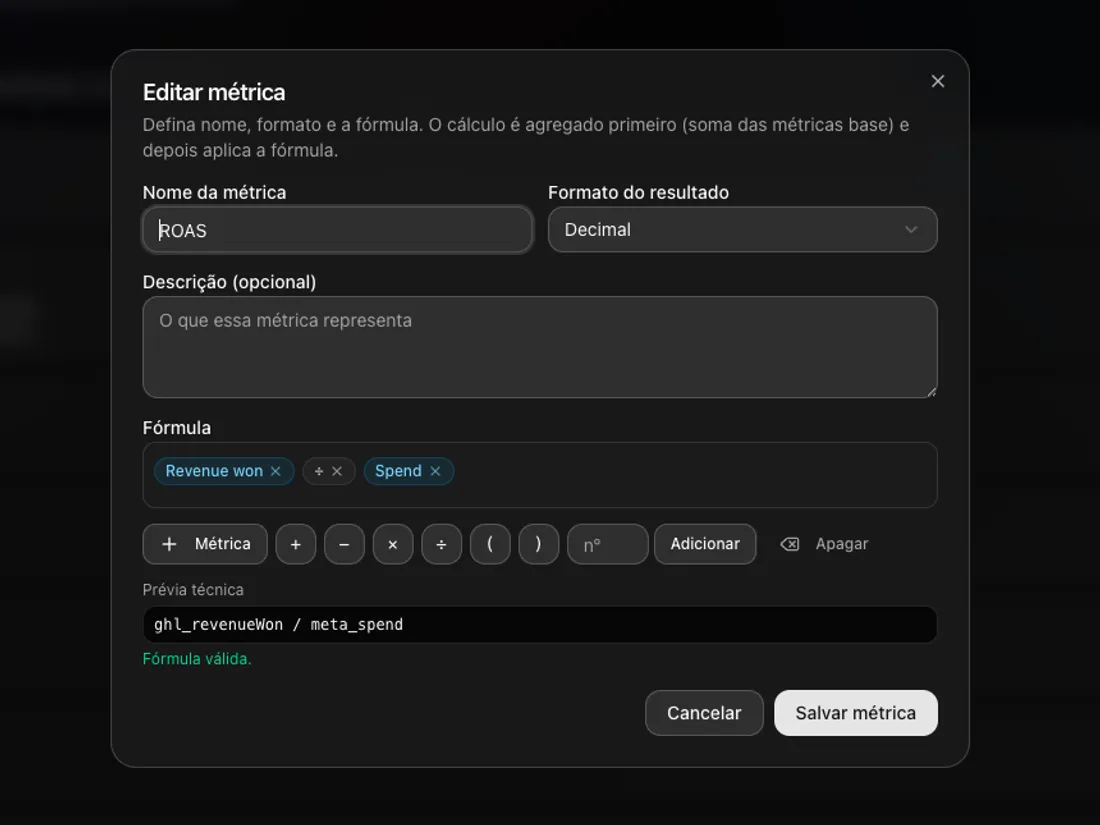Remove the Spend chip from formula
This screenshot has height=825, width=1100.
[435, 471]
